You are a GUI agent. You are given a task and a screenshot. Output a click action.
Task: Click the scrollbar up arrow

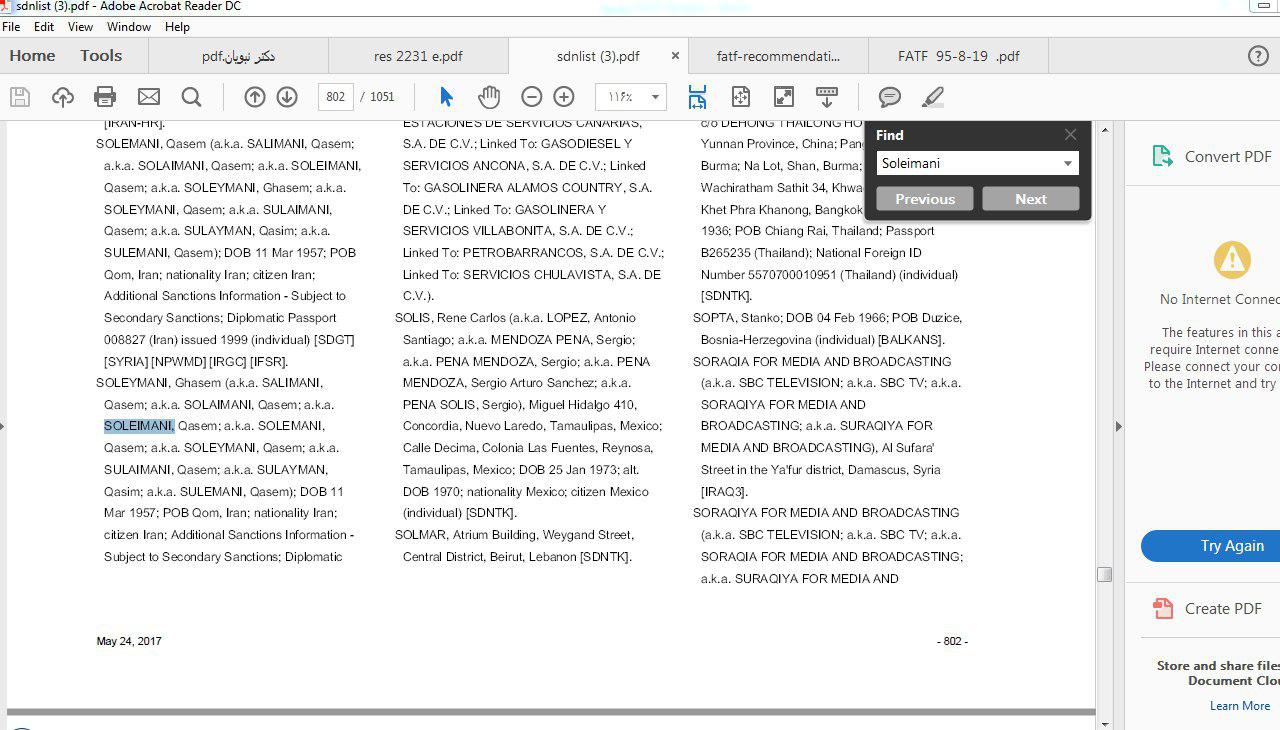pos(1105,130)
